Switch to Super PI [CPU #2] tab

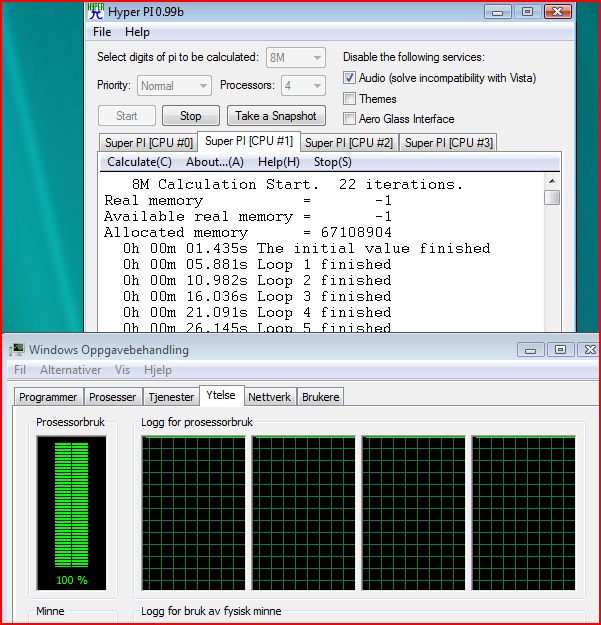[349, 143]
